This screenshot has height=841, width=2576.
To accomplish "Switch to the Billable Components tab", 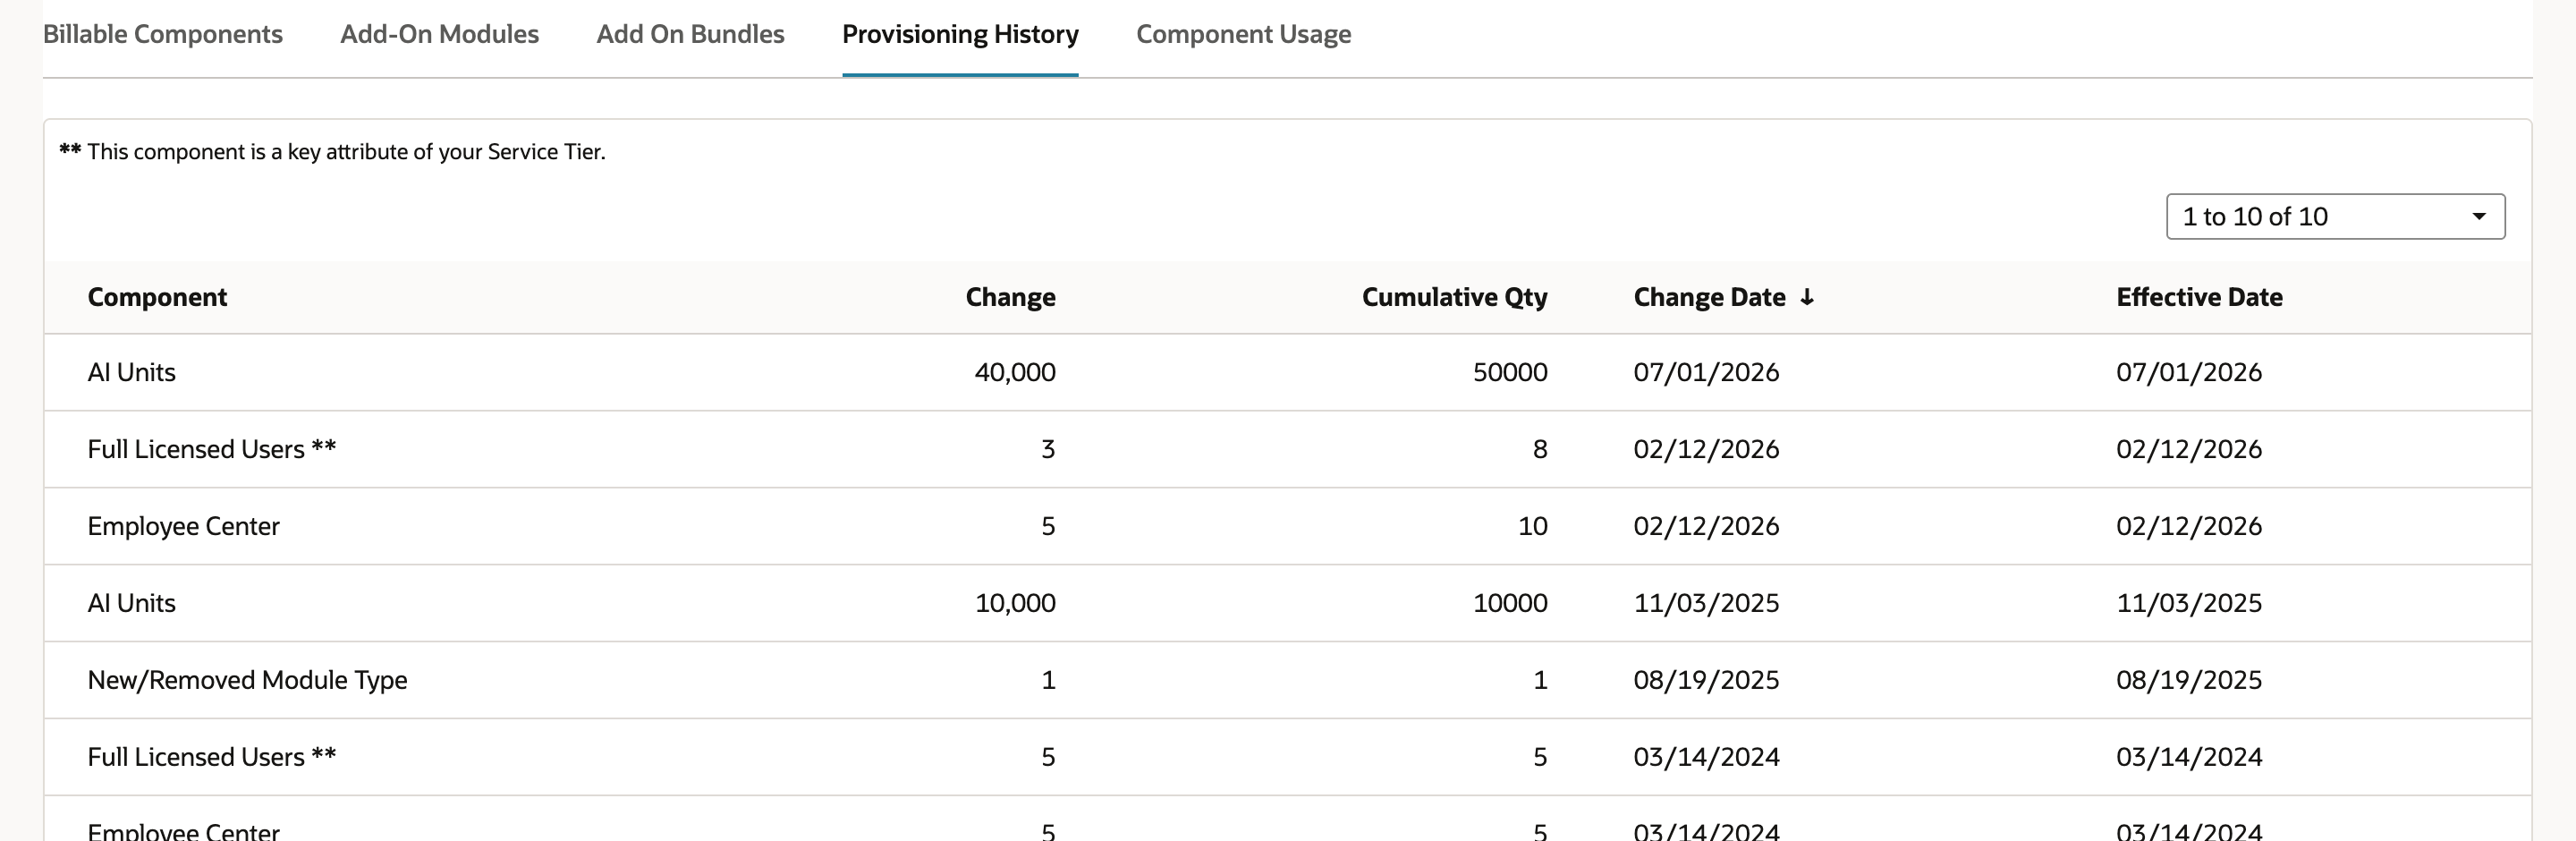I will pos(163,34).
